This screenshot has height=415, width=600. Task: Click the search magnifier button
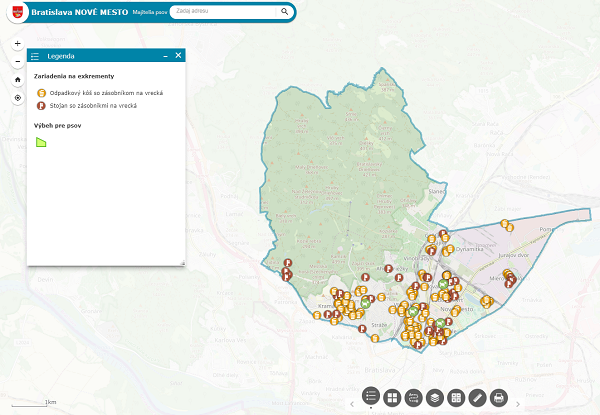[285, 13]
